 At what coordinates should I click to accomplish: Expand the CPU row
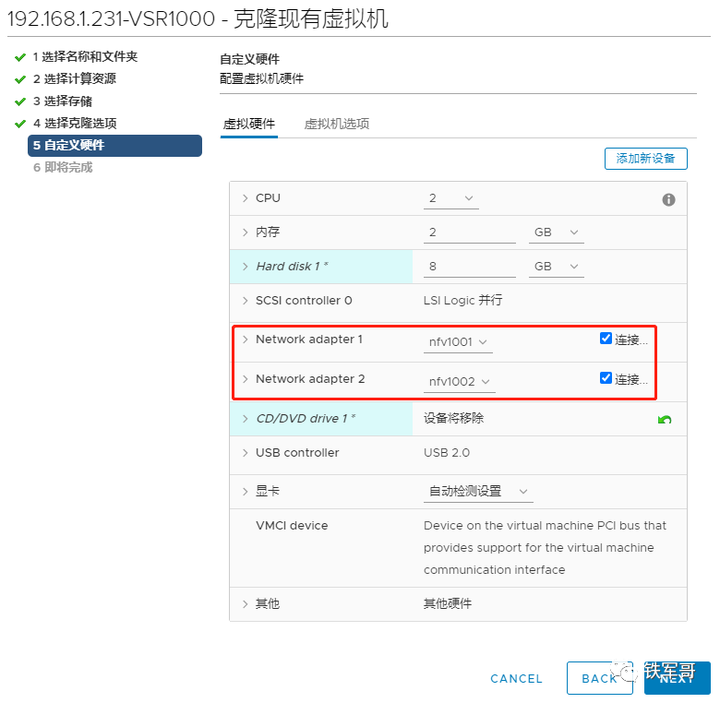pyautogui.click(x=245, y=198)
